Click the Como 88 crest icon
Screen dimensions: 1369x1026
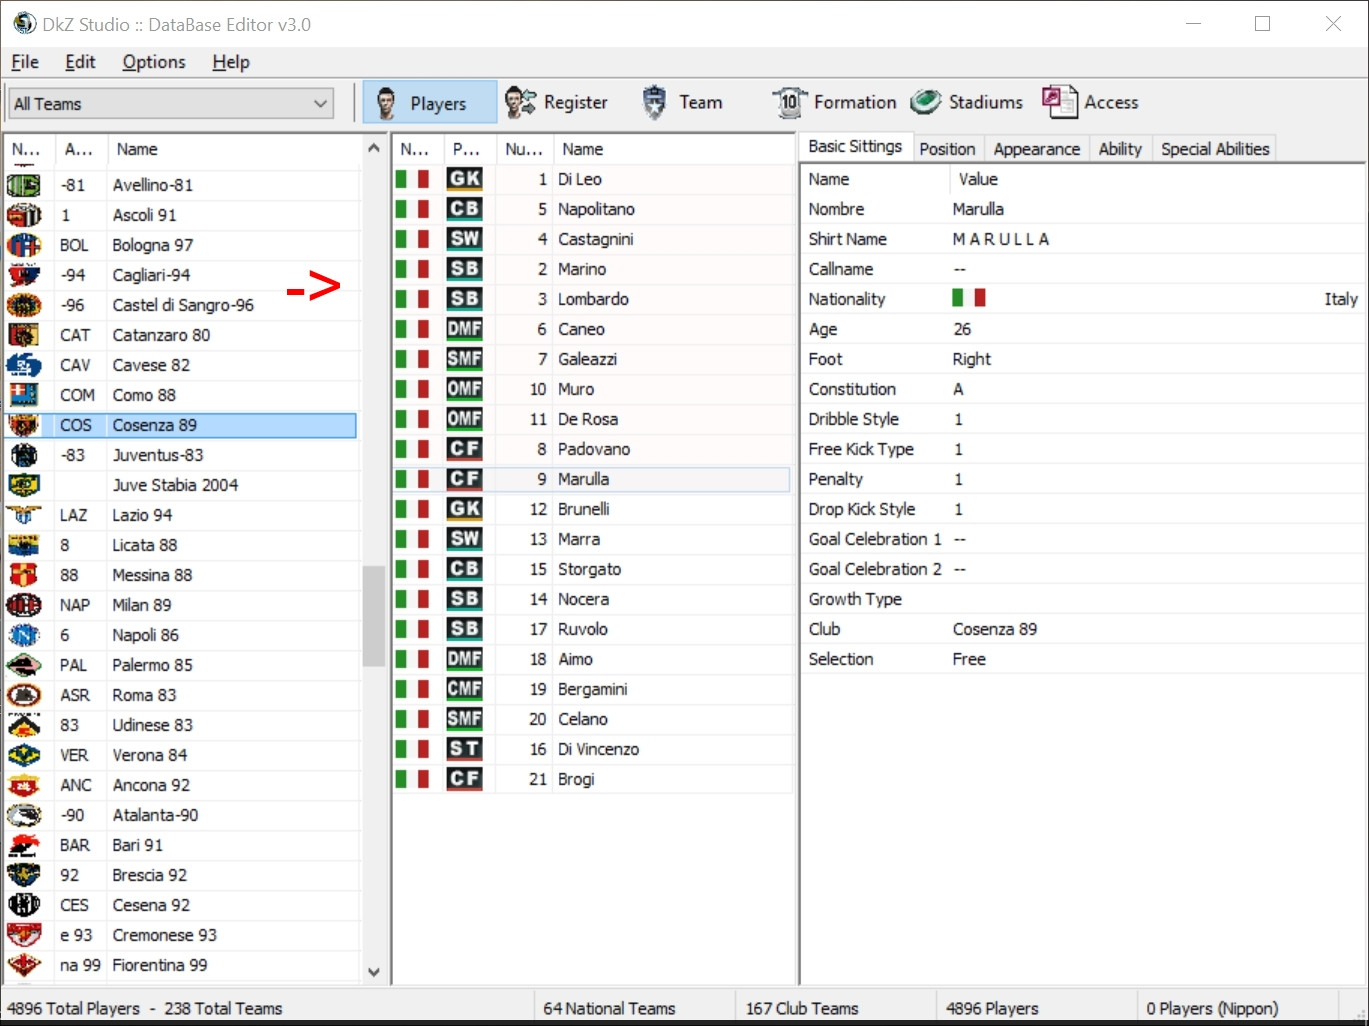pyautogui.click(x=24, y=395)
